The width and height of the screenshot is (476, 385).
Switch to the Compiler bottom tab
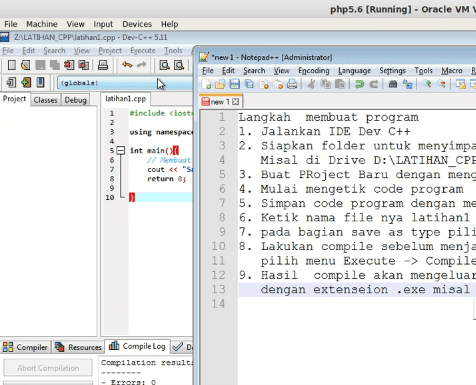(25, 347)
